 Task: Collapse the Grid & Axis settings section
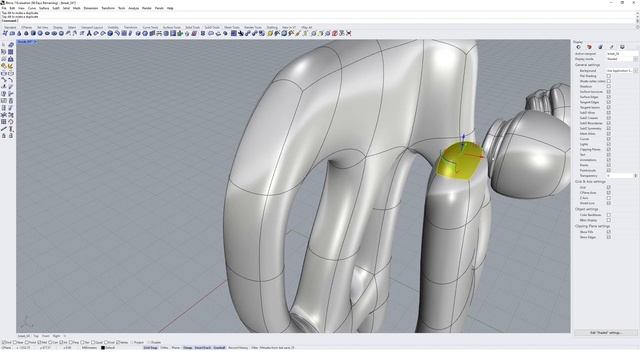(x=590, y=182)
